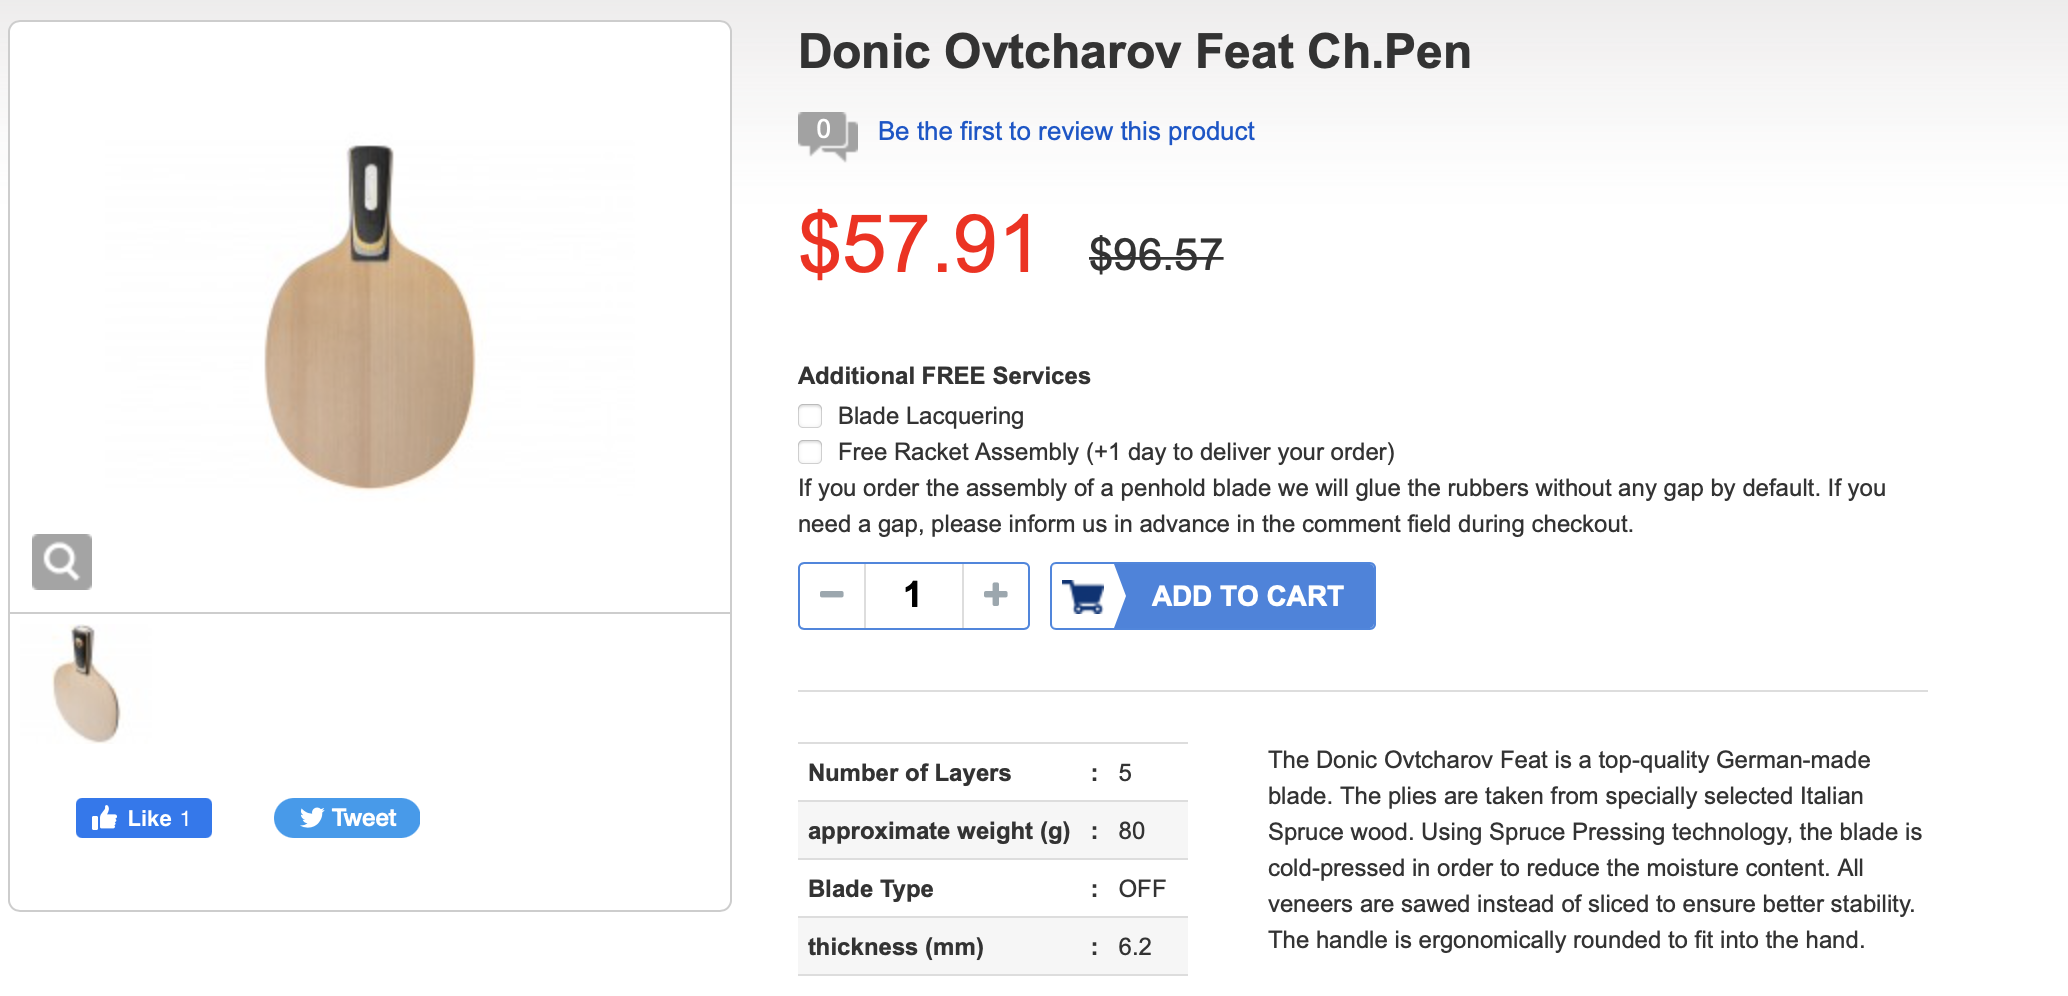Select the small blade thumbnail image

[88, 684]
